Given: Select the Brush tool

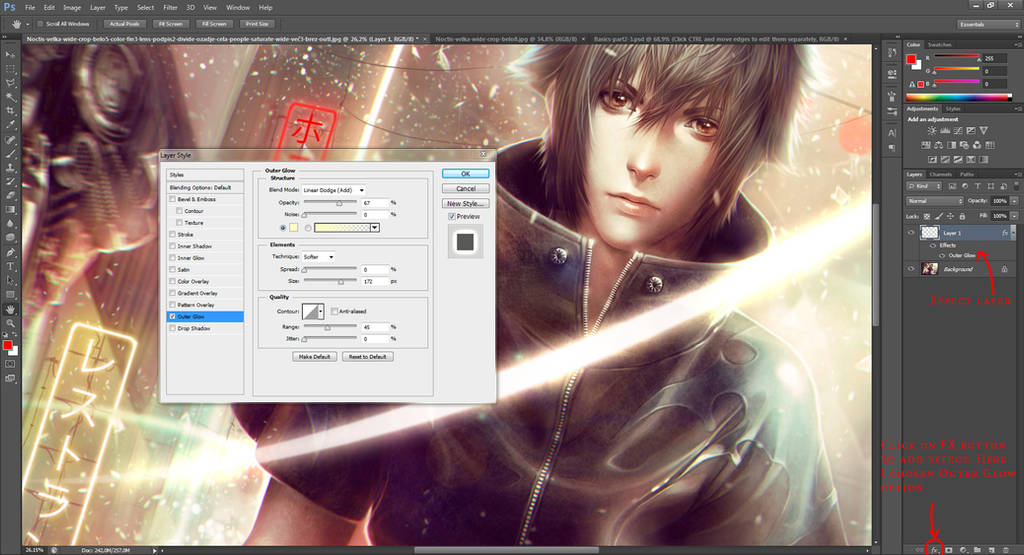Looking at the screenshot, I should point(10,154).
